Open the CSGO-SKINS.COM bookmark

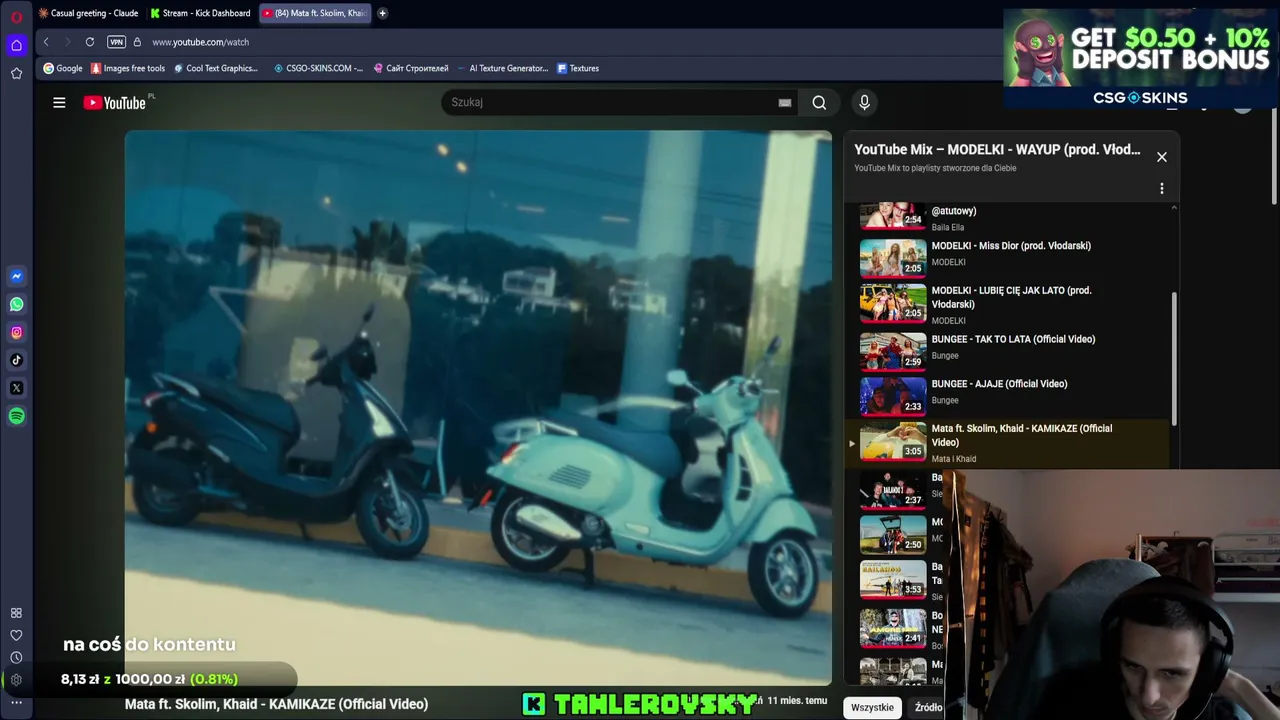click(318, 68)
